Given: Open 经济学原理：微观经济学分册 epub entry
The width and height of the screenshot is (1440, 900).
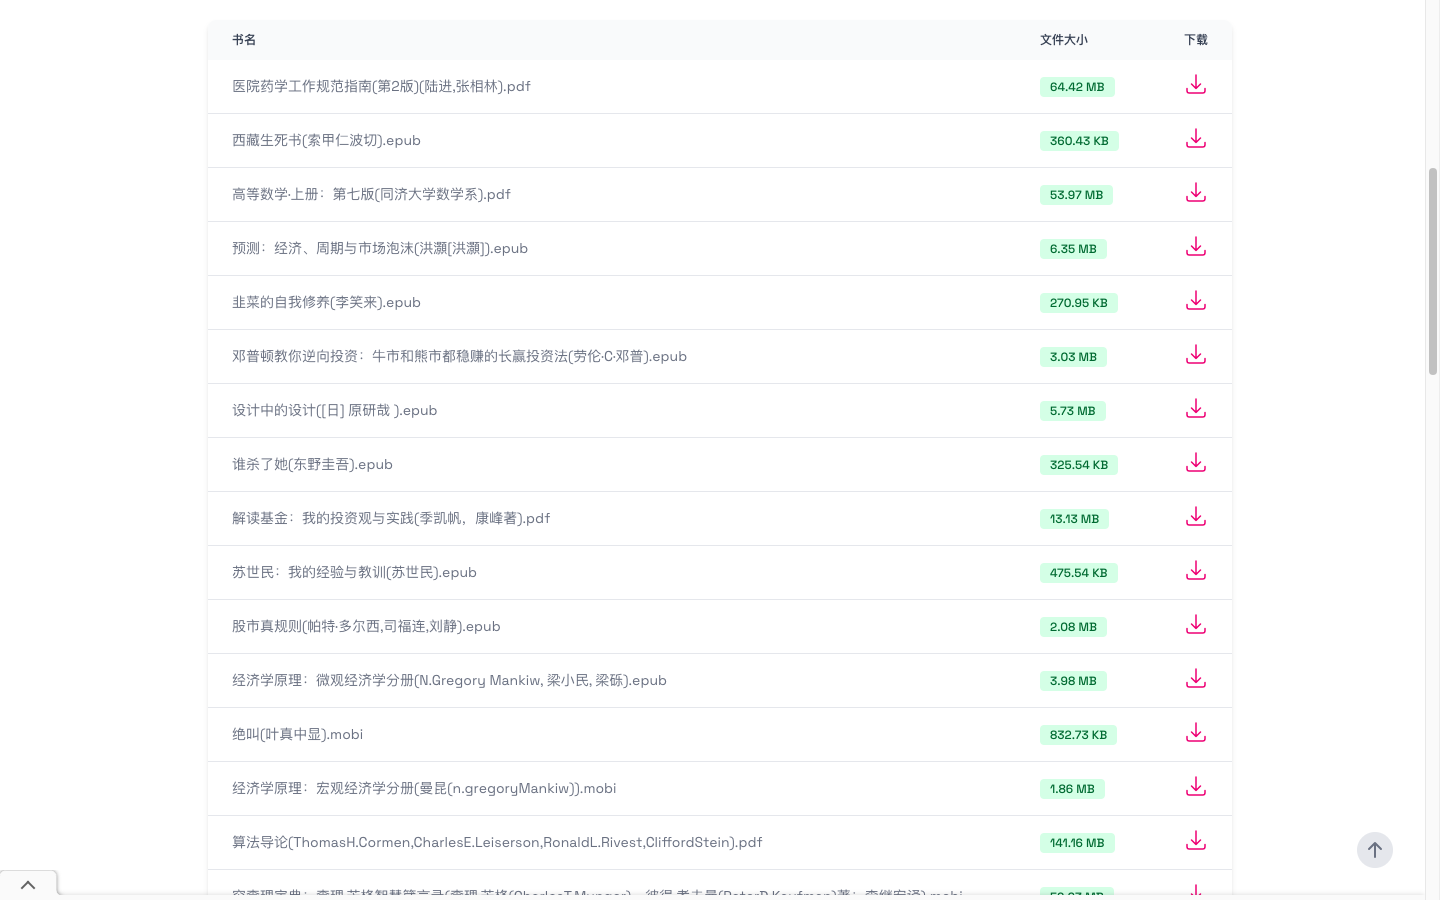Looking at the screenshot, I should click(x=449, y=680).
